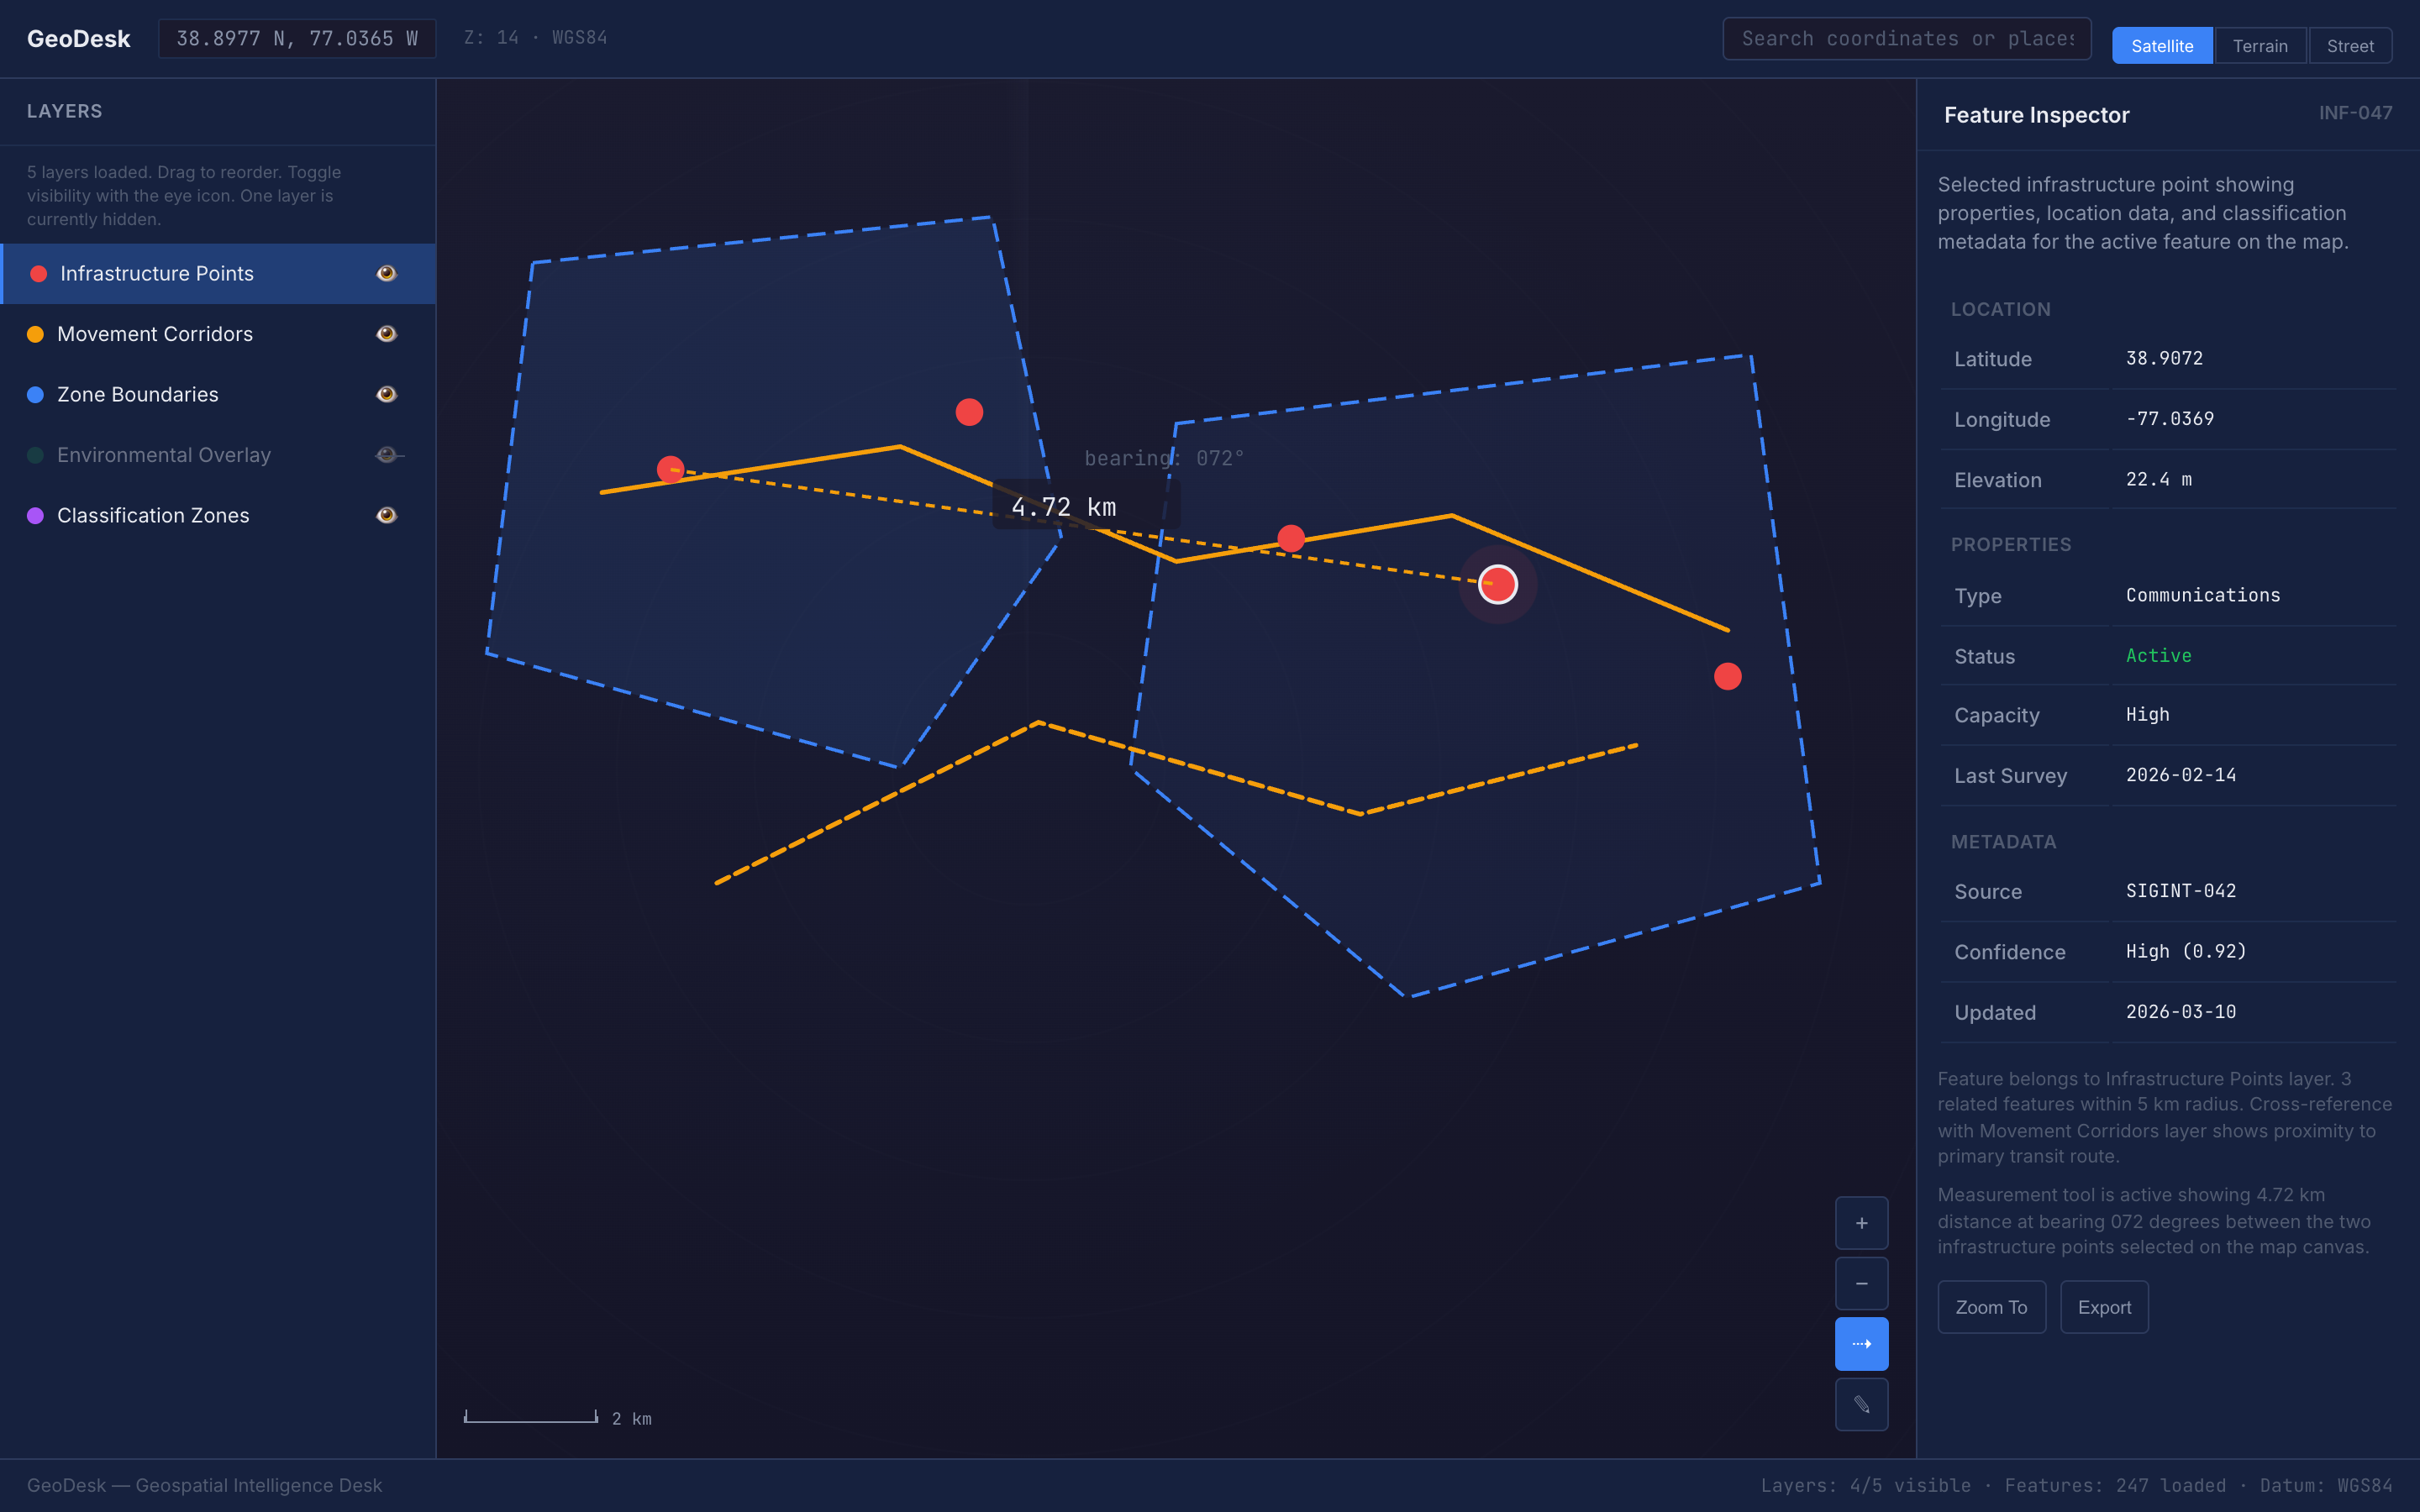Click the purple Classification Zones color dot
This screenshot has height=1512, width=2420.
(35, 515)
